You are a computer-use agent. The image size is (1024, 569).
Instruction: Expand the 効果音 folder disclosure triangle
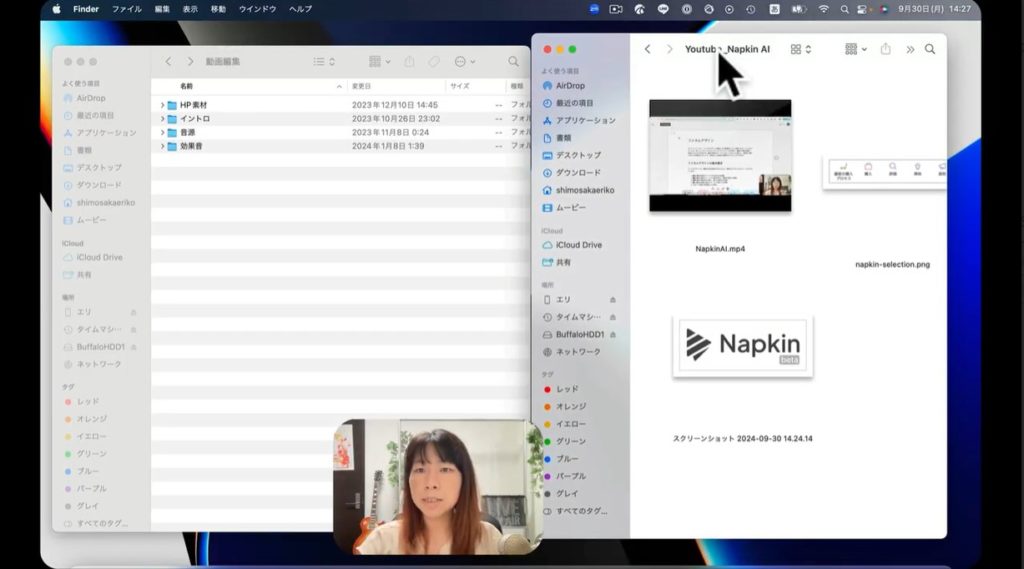click(162, 146)
